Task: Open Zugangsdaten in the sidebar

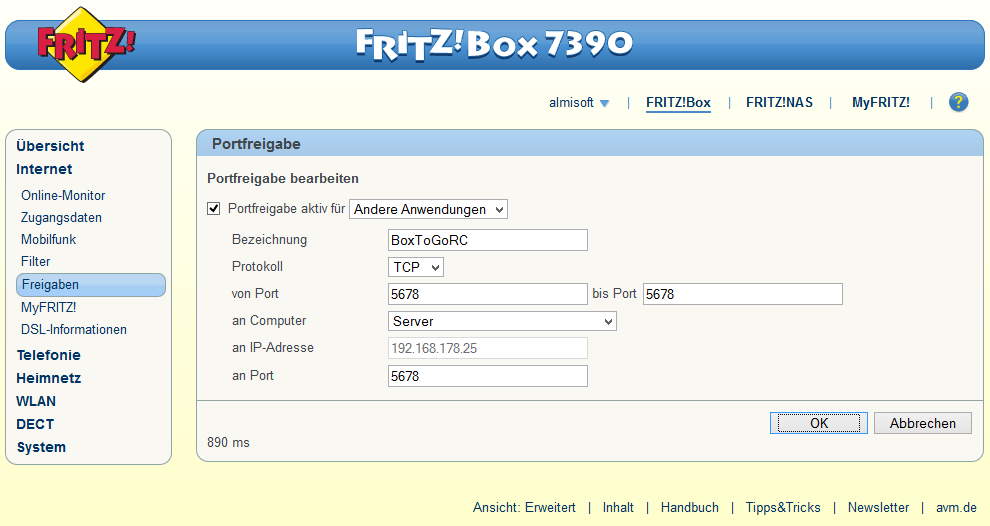Action: click(61, 218)
